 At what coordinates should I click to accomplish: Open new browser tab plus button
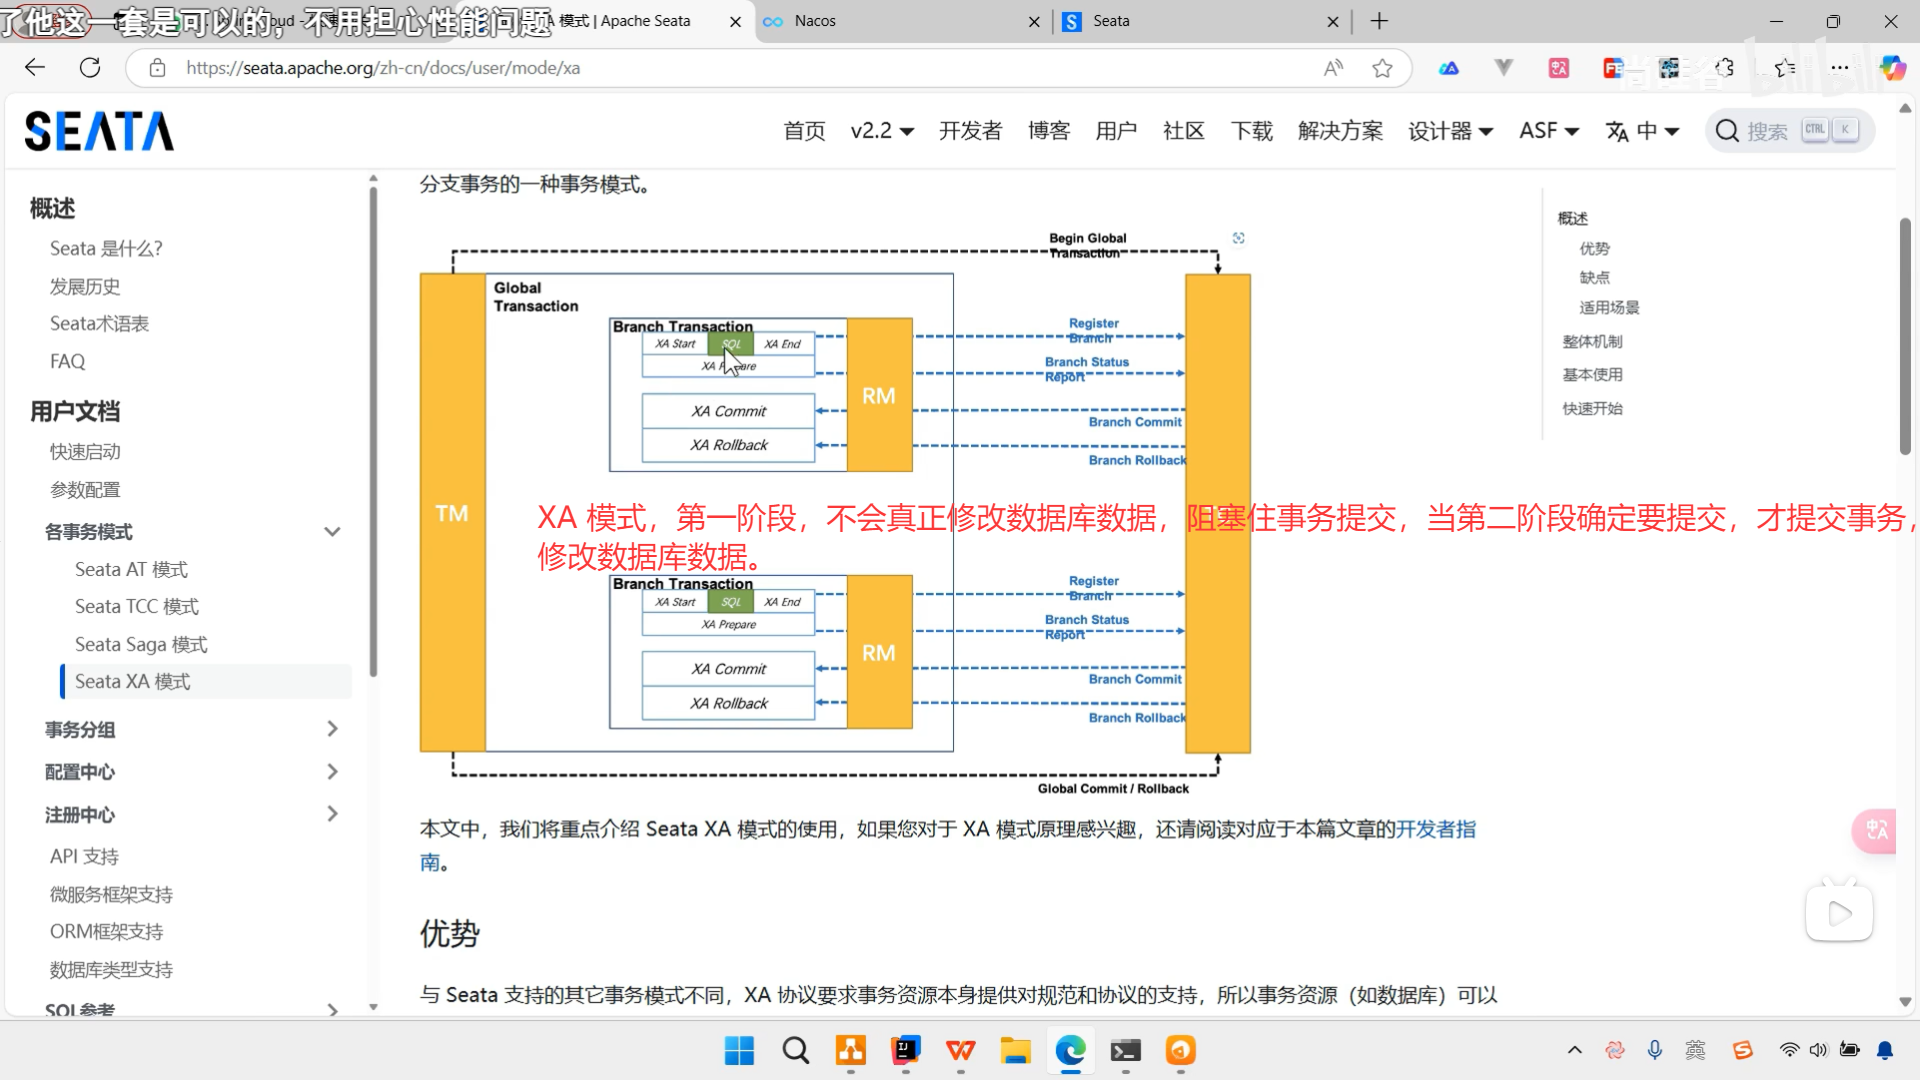[x=1379, y=21]
